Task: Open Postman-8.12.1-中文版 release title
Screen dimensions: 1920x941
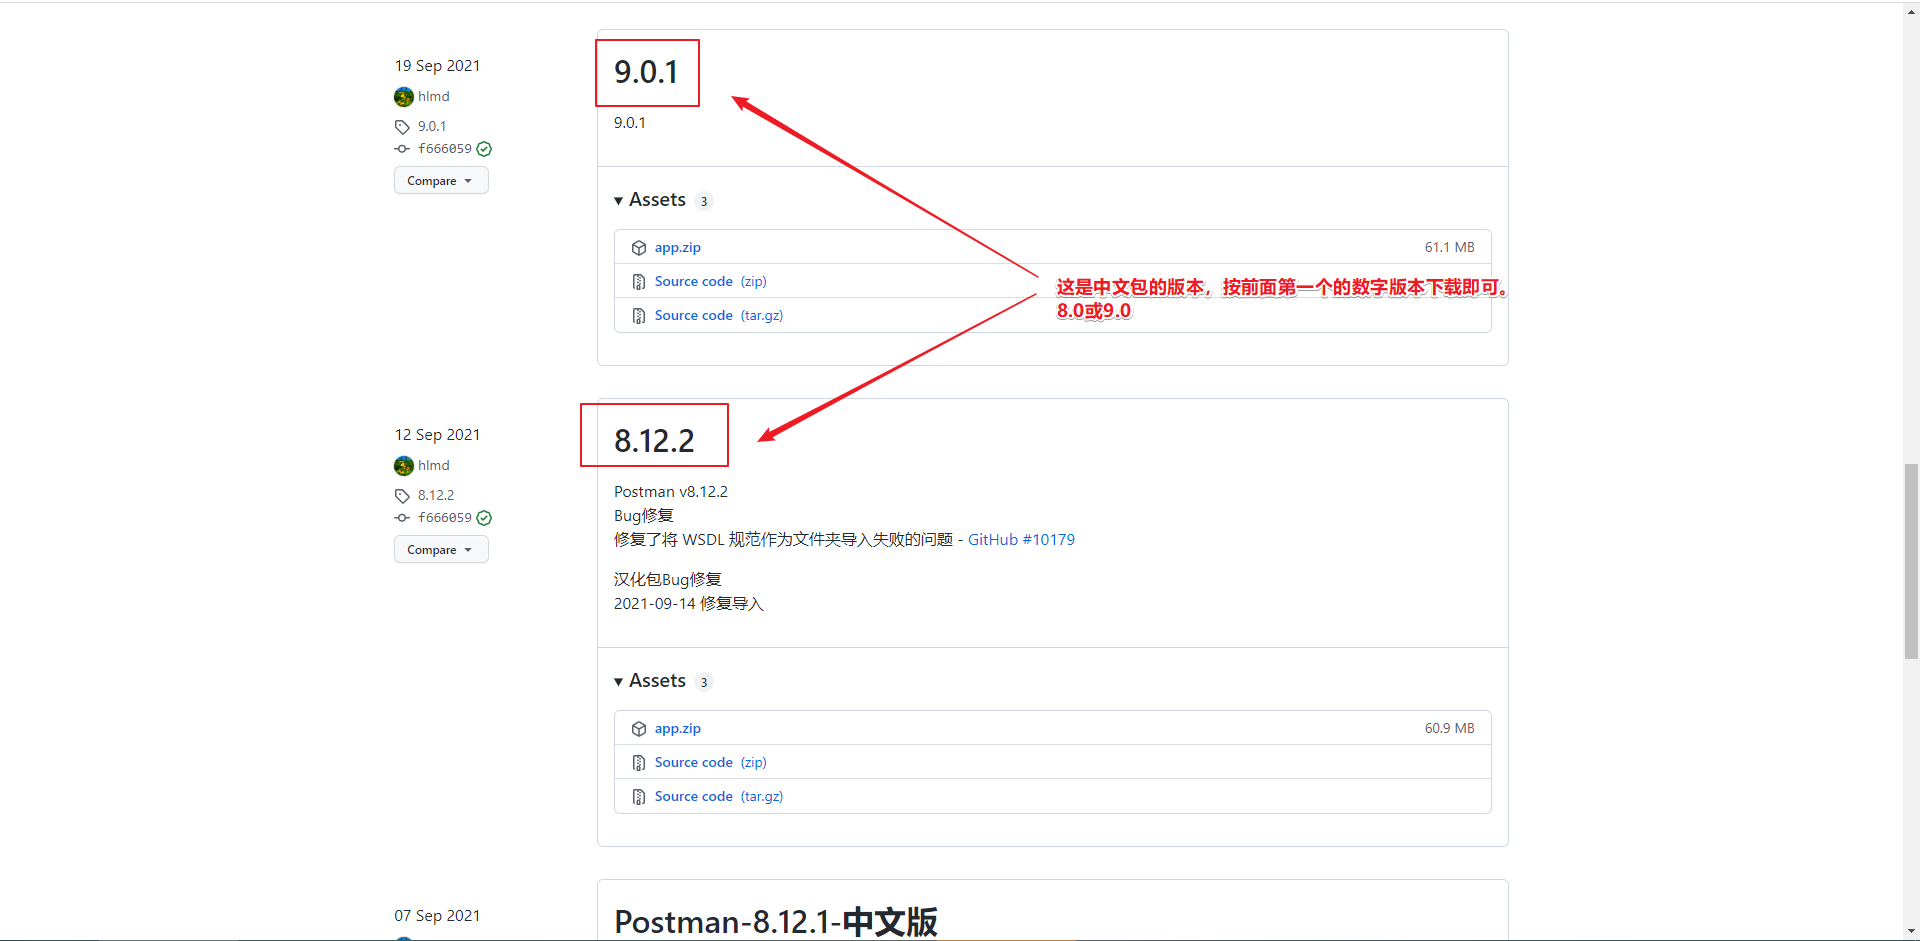Action: (x=776, y=921)
